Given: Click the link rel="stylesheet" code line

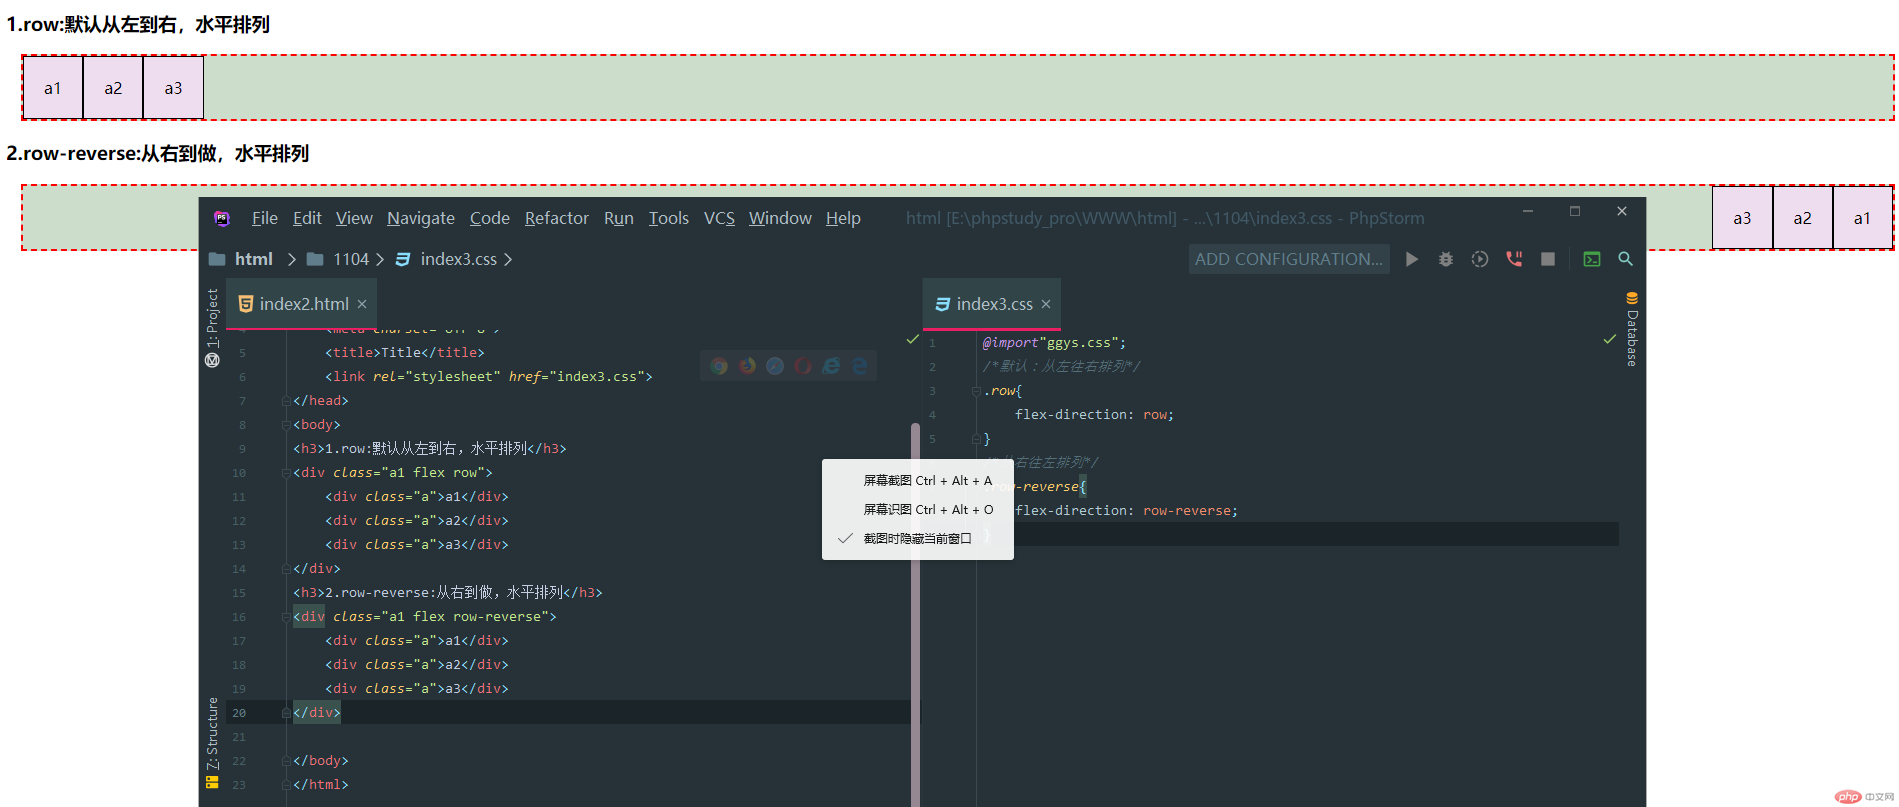Looking at the screenshot, I should click(488, 377).
